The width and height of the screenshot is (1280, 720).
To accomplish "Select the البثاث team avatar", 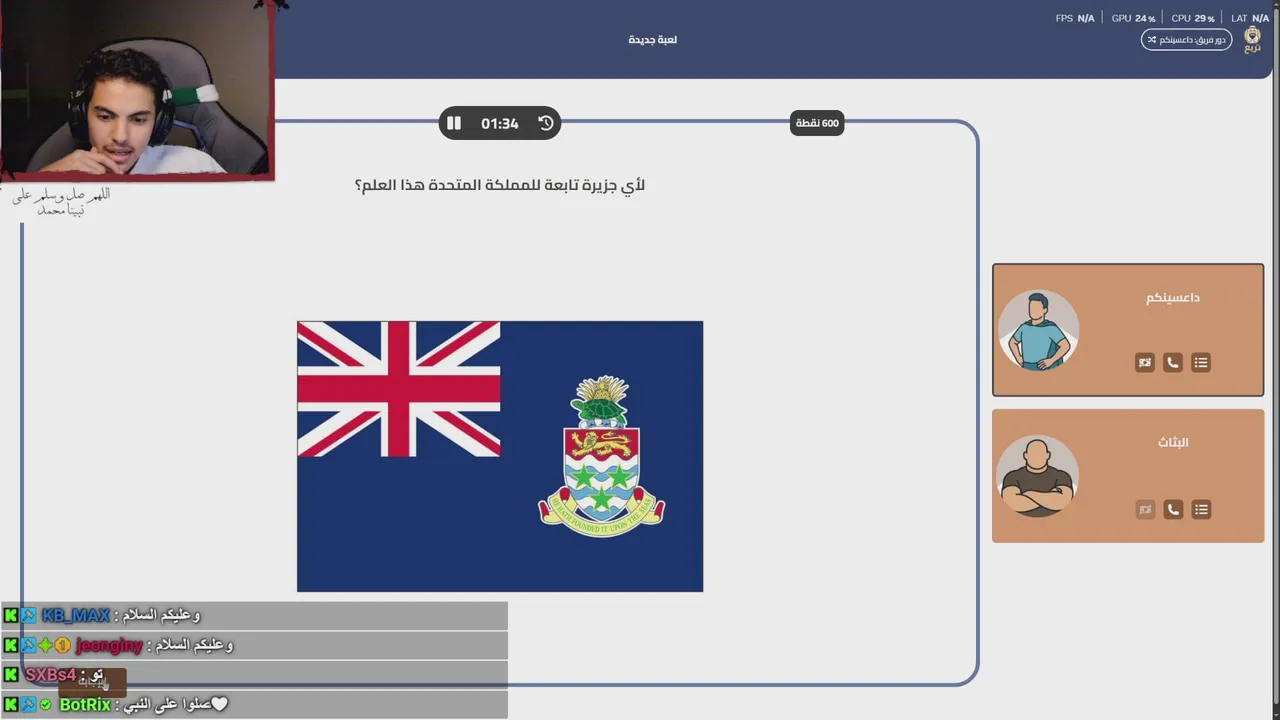I will click(x=1038, y=477).
